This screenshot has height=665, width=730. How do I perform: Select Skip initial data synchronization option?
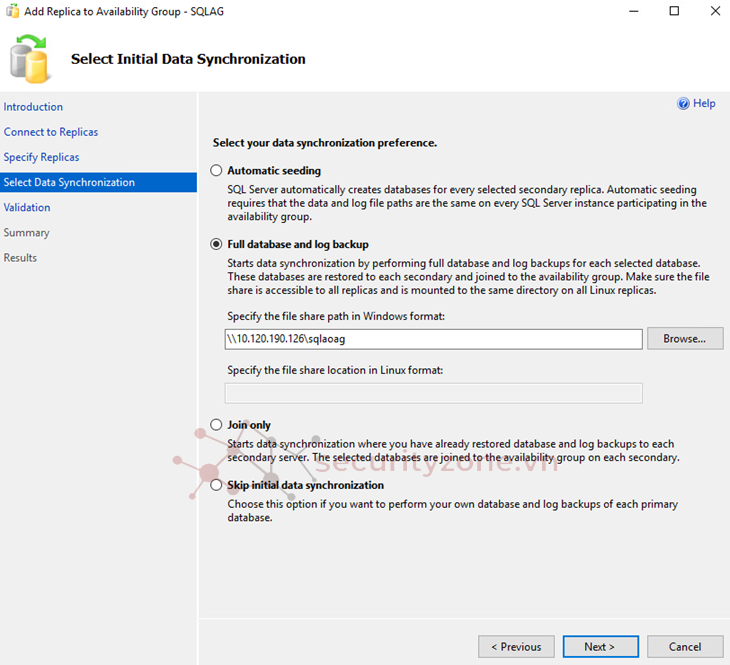coord(216,485)
